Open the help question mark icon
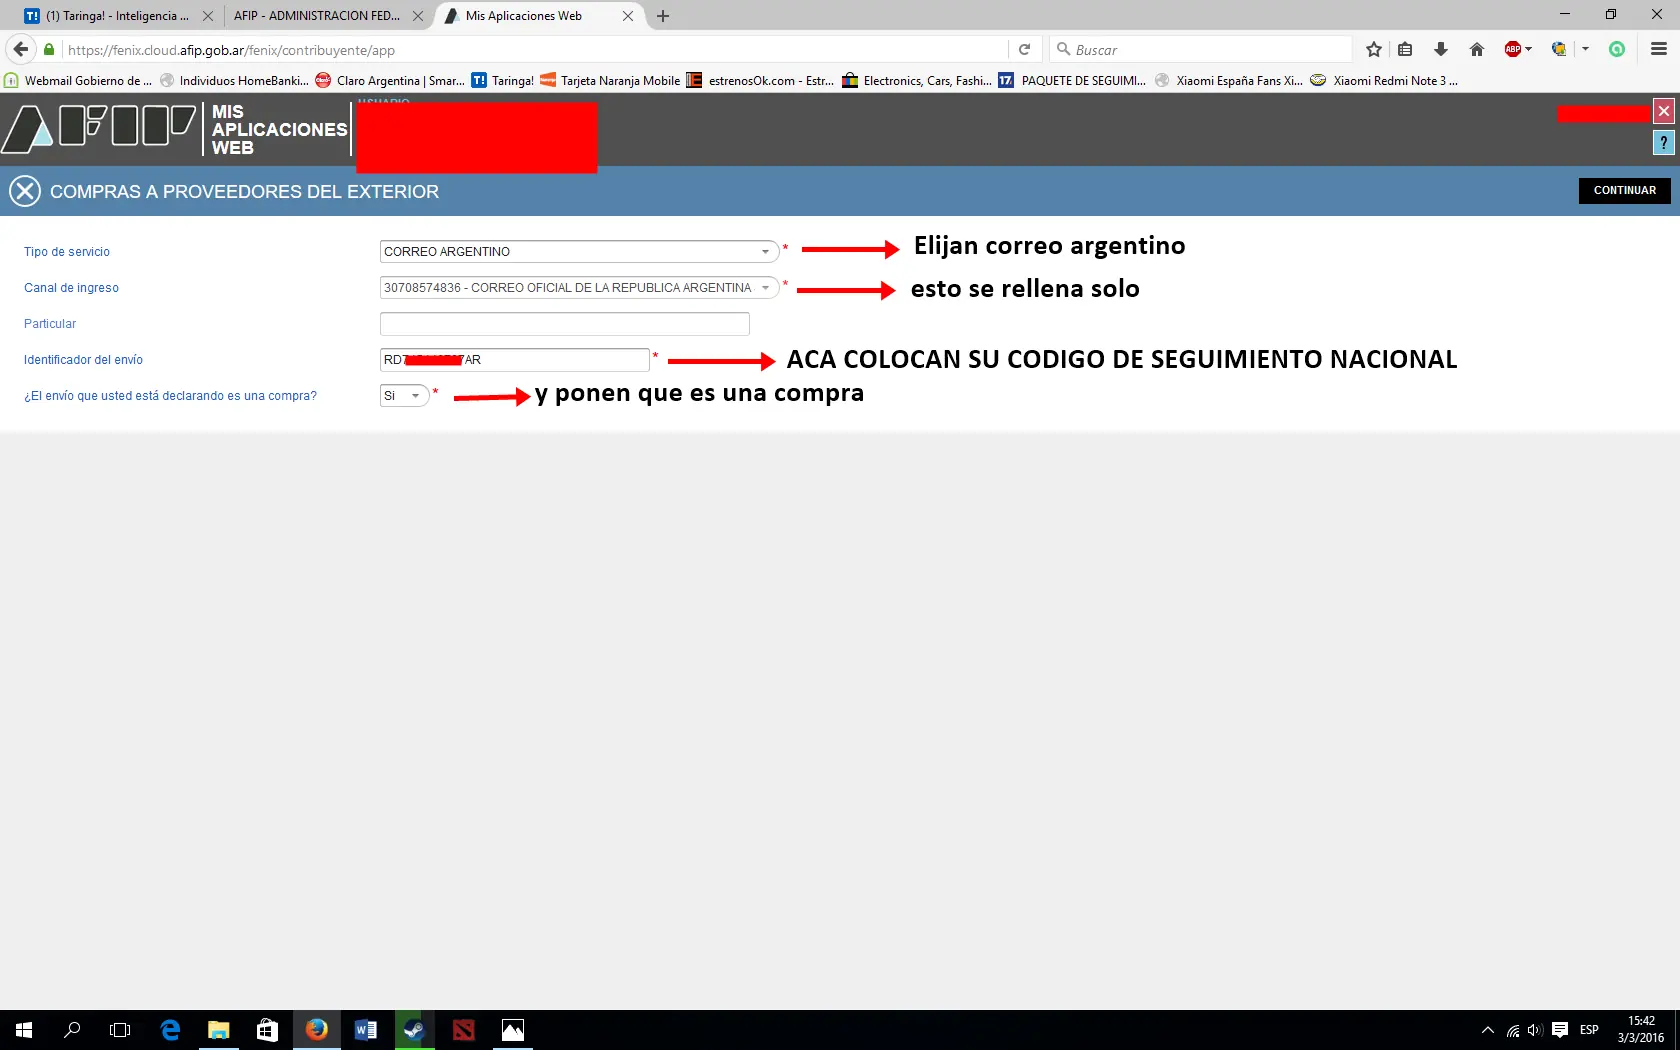This screenshot has width=1680, height=1050. (1663, 143)
